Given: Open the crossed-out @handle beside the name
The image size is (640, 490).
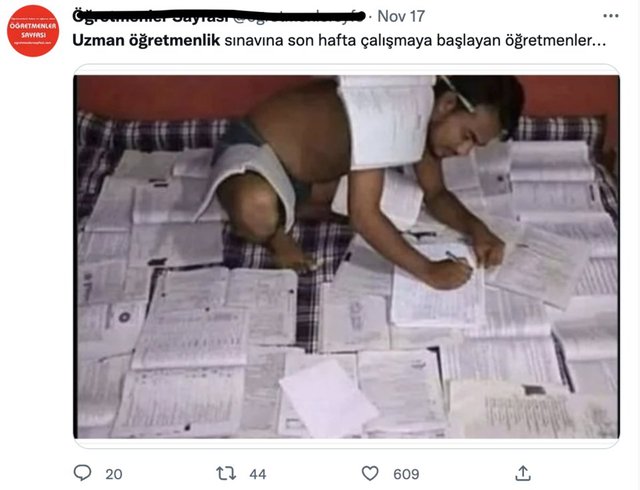Looking at the screenshot, I should tap(298, 17).
